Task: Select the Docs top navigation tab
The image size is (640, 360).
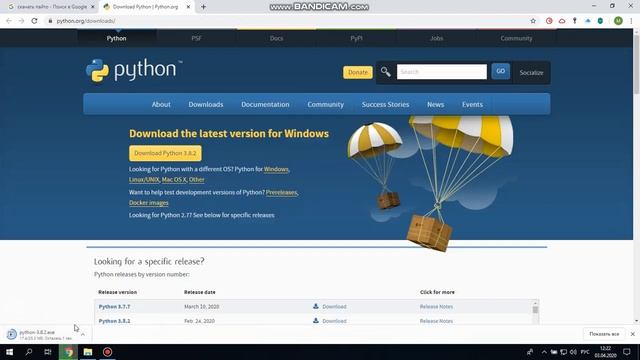Action: click(x=276, y=38)
